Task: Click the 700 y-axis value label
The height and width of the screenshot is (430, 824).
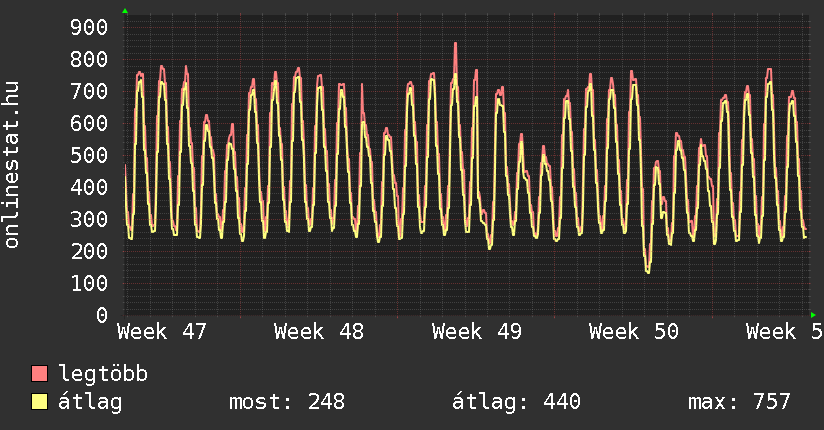Action: click(x=89, y=91)
